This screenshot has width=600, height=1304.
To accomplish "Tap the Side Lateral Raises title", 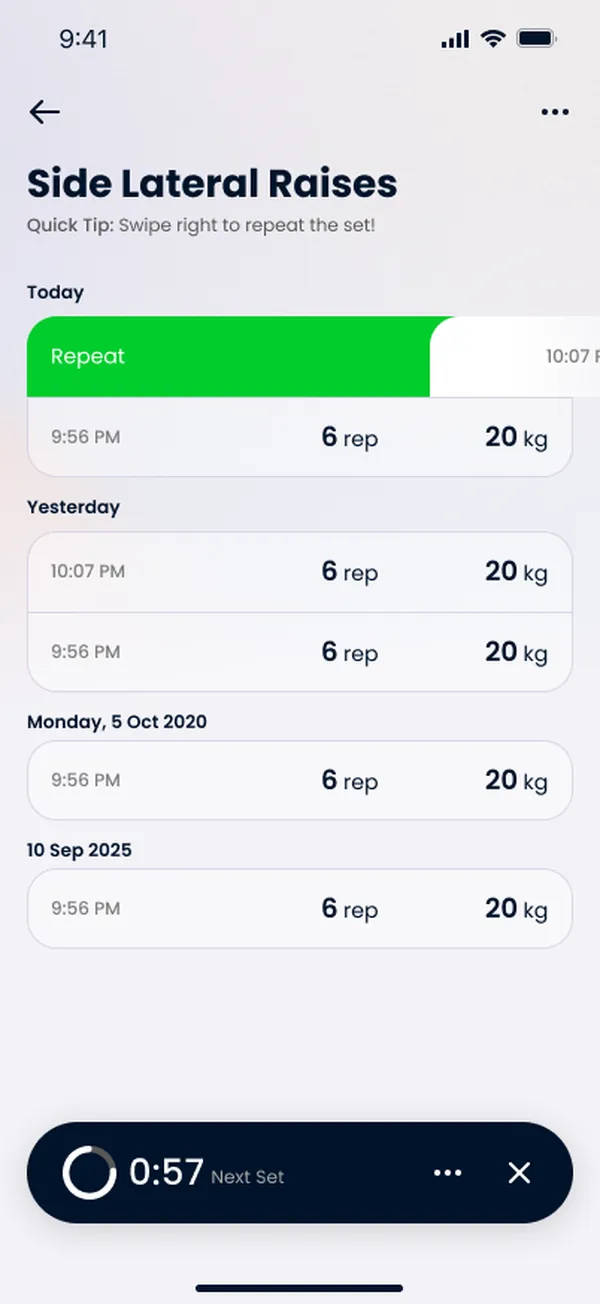I will click(212, 184).
